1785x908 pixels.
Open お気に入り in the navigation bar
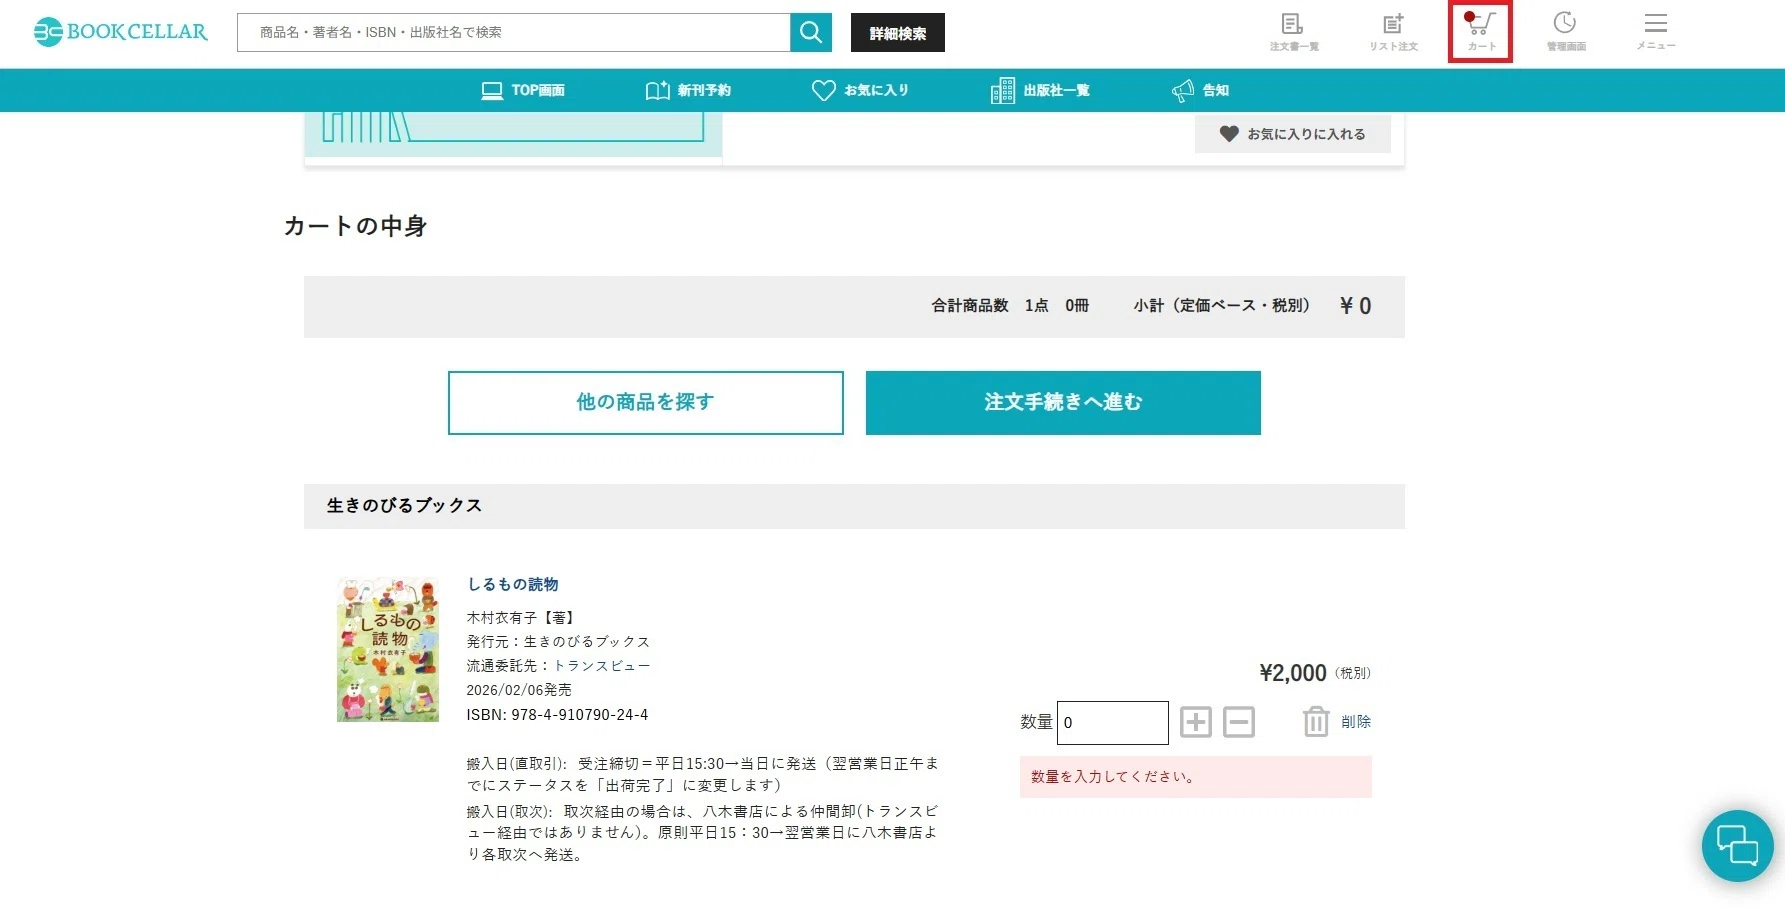click(860, 90)
